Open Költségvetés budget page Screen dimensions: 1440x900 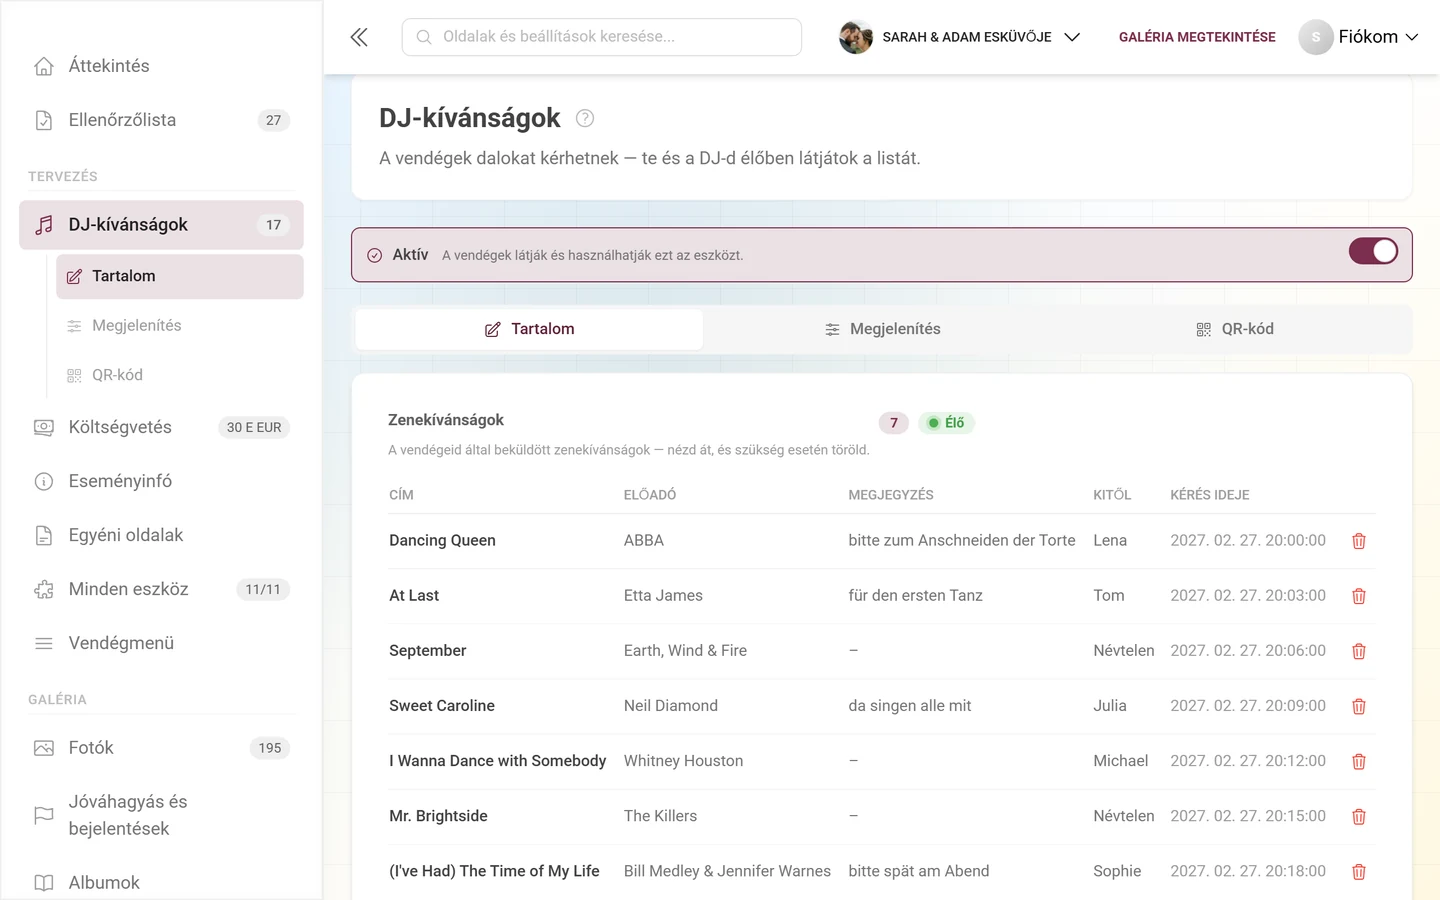pyautogui.click(x=161, y=427)
